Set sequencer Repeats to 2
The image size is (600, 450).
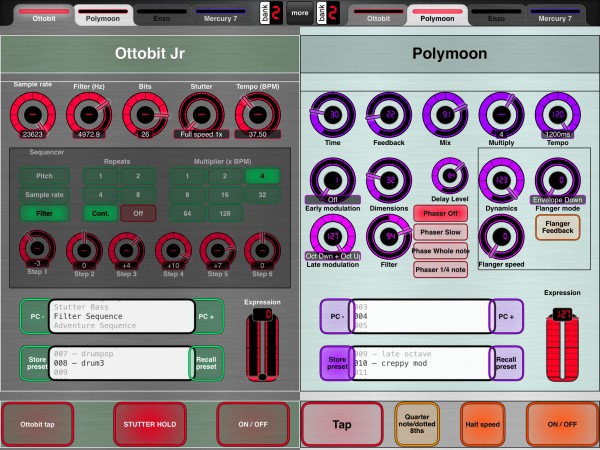(138, 176)
